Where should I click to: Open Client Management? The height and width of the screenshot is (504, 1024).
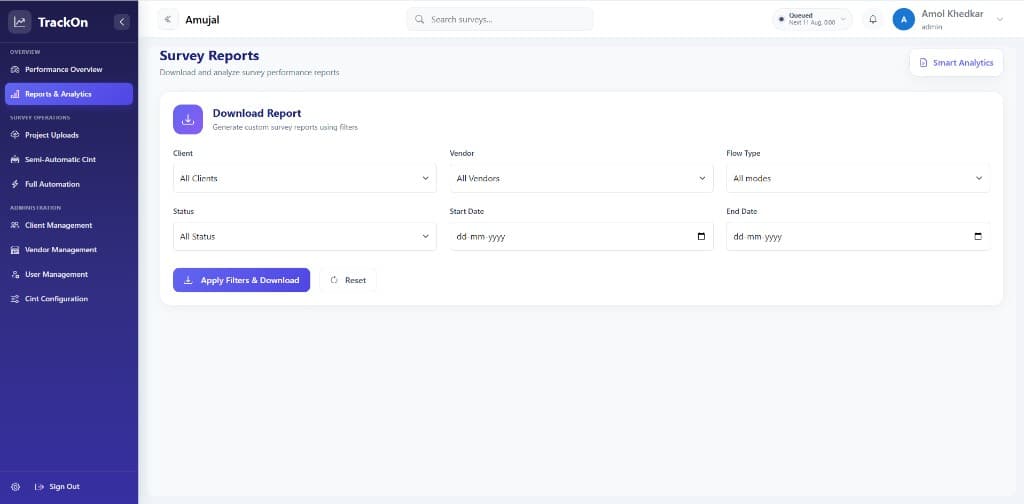(x=69, y=225)
